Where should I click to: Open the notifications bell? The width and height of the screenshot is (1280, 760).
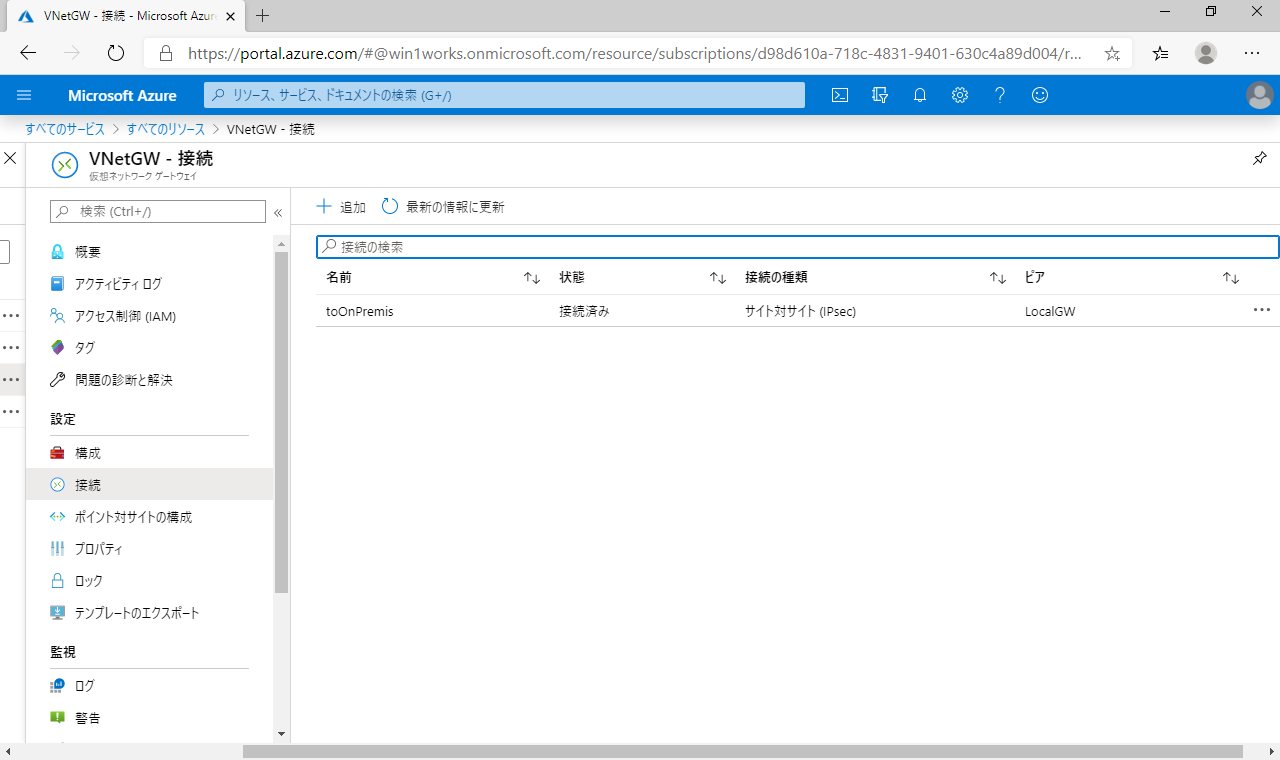pyautogui.click(x=920, y=95)
